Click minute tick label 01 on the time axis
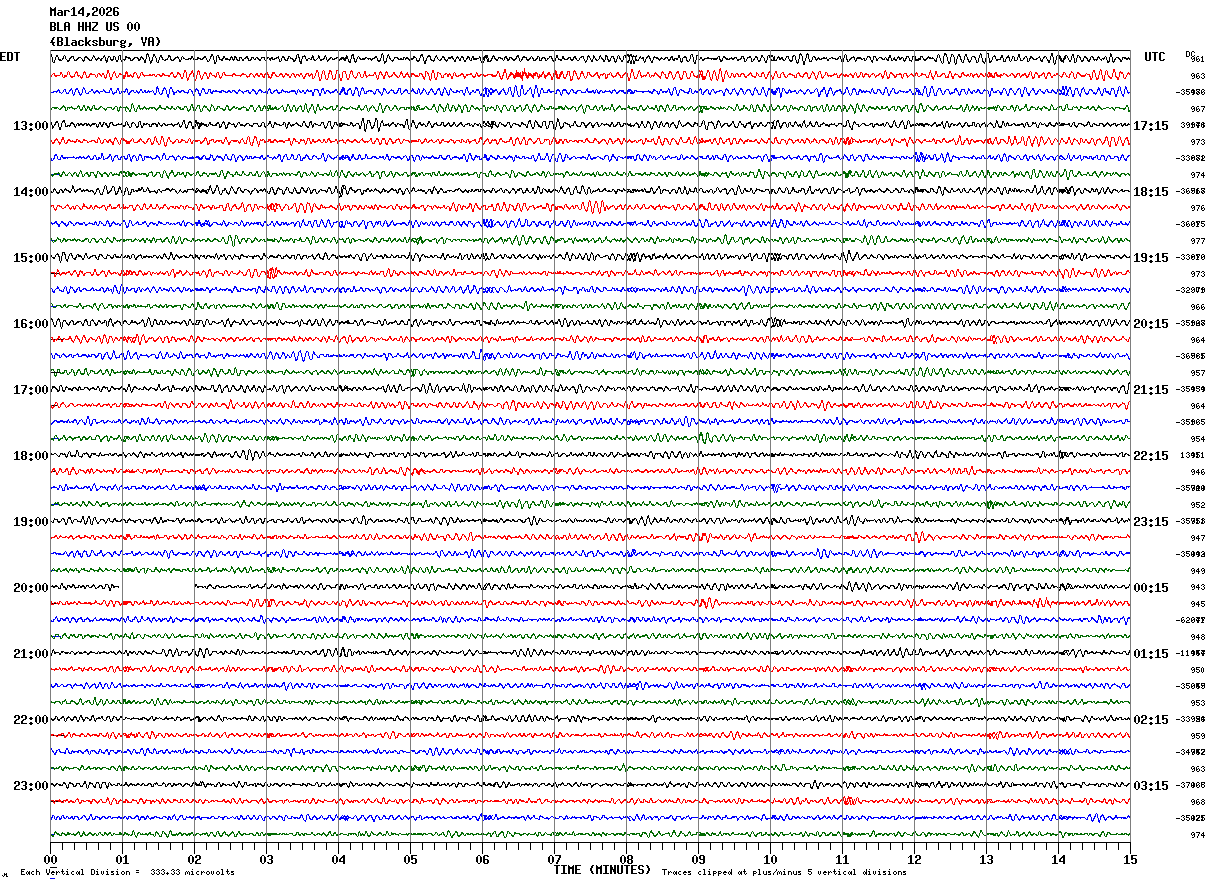This screenshot has height=886, width=1210. [x=122, y=859]
